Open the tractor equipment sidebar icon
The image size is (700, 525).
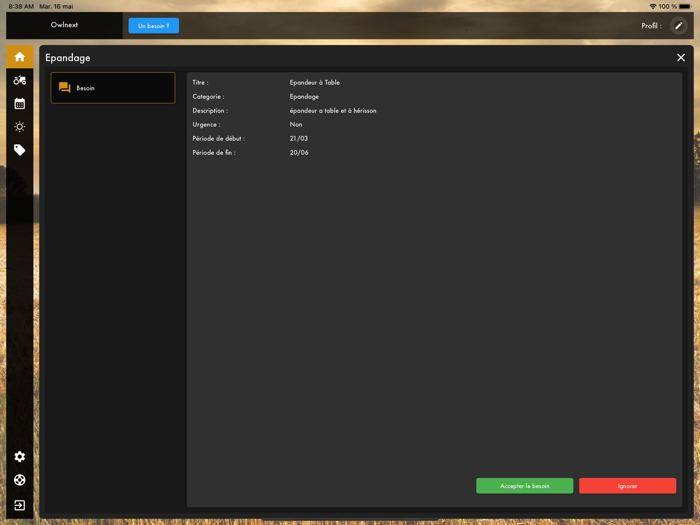pyautogui.click(x=20, y=80)
